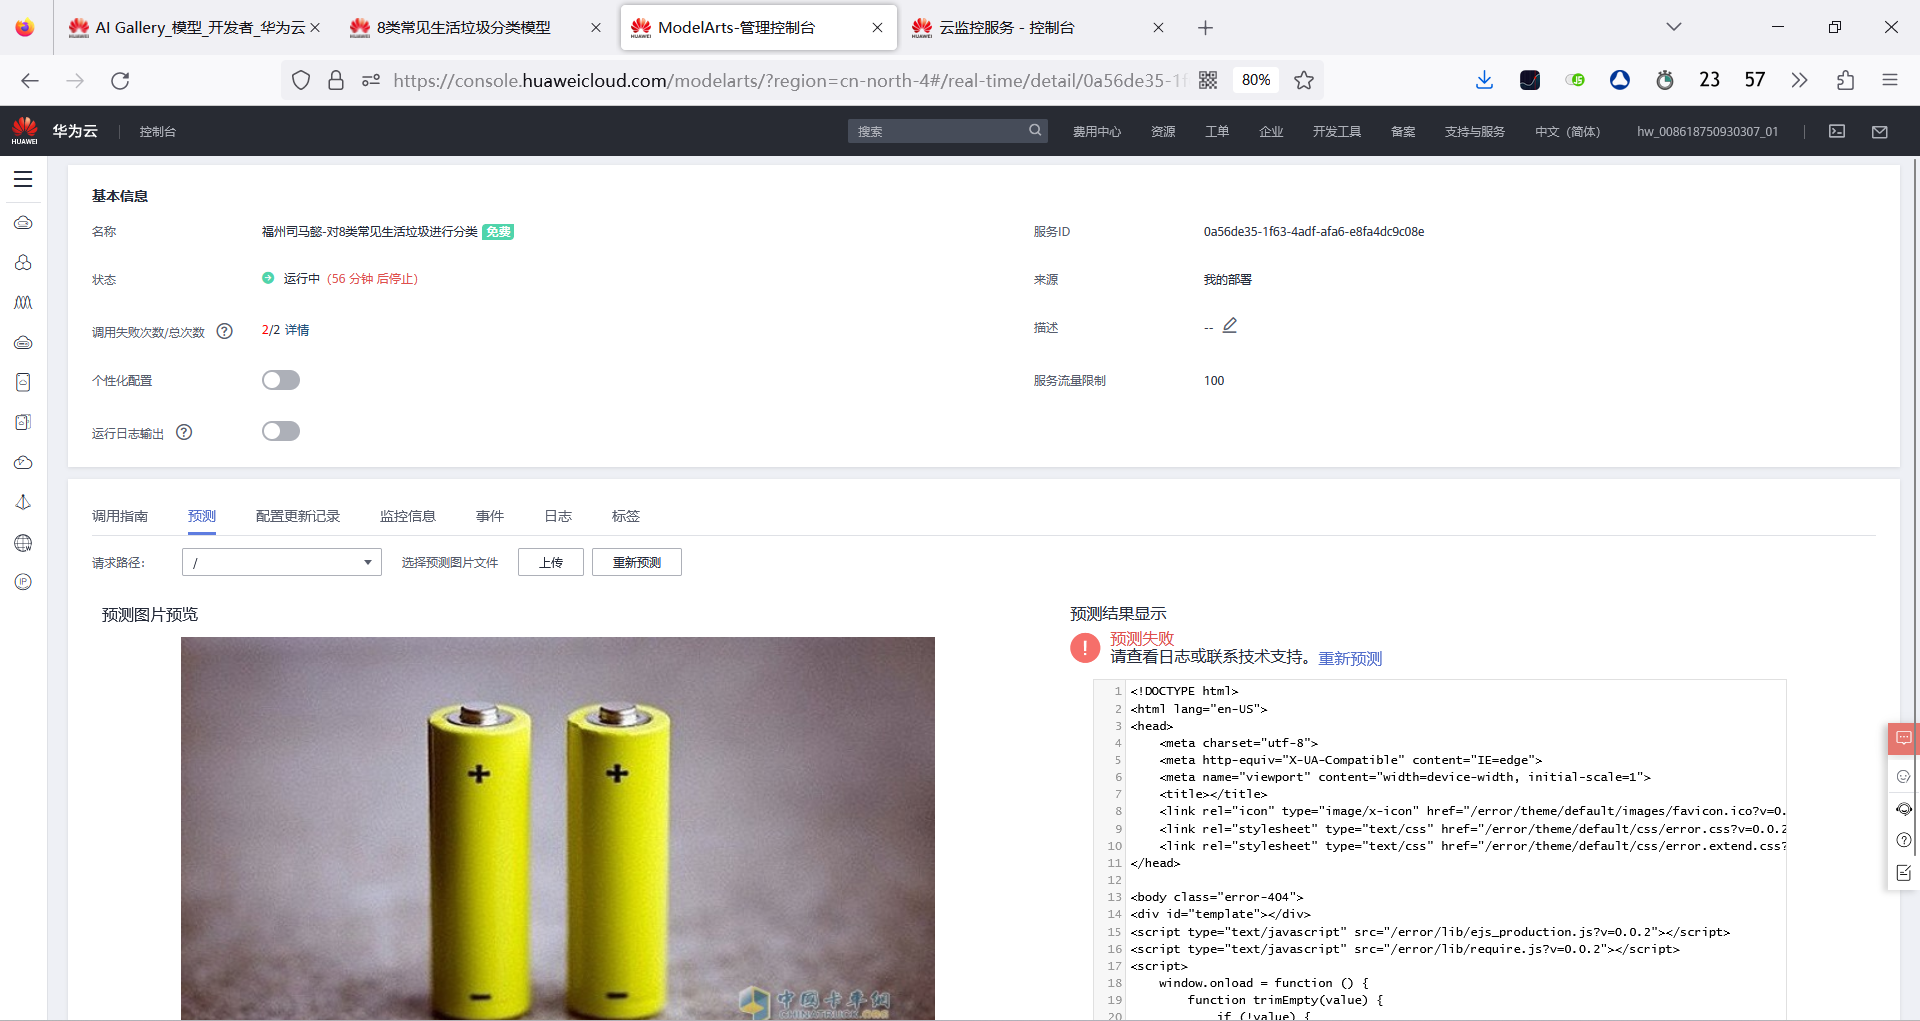Open the account hw_008618750930307_01 menu
This screenshot has height=1021, width=1920.
1707,132
